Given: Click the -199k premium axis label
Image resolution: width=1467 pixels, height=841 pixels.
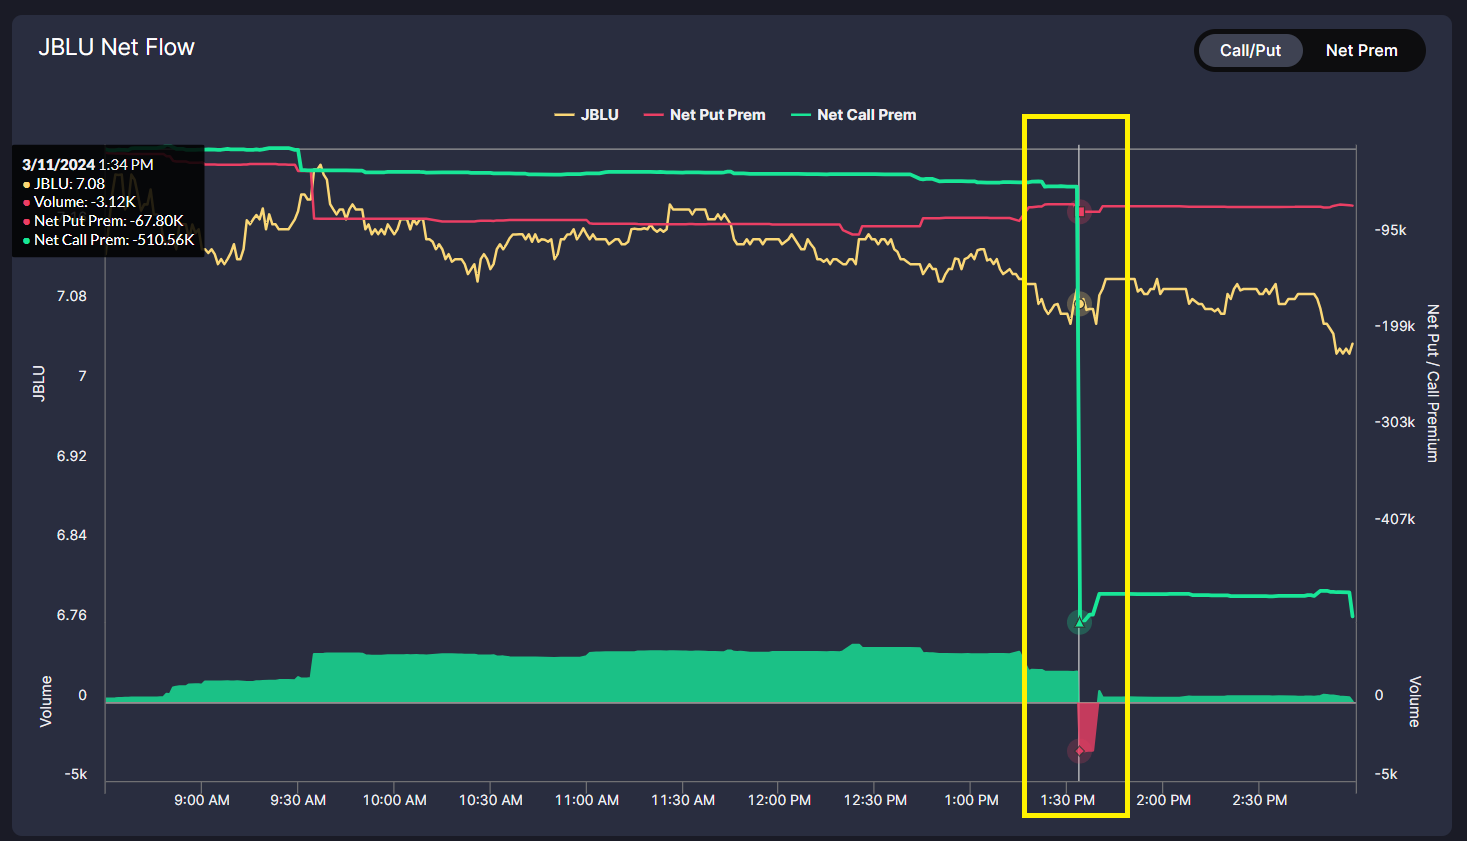Looking at the screenshot, I should pos(1394,326).
